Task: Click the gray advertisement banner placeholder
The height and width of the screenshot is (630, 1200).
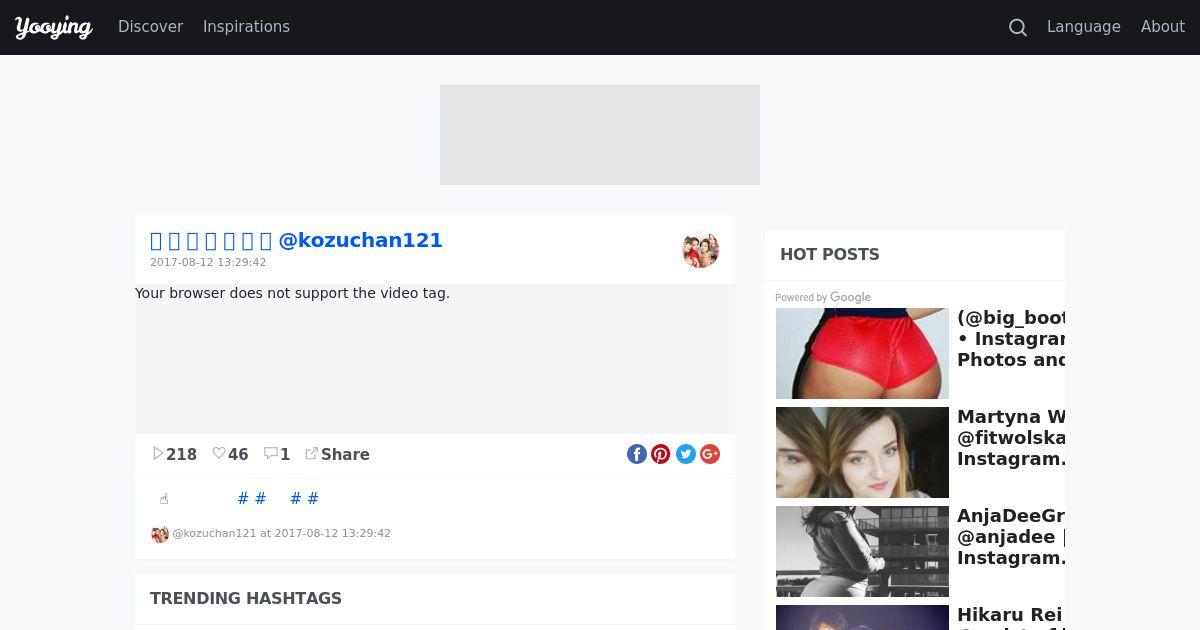Action: coord(600,135)
